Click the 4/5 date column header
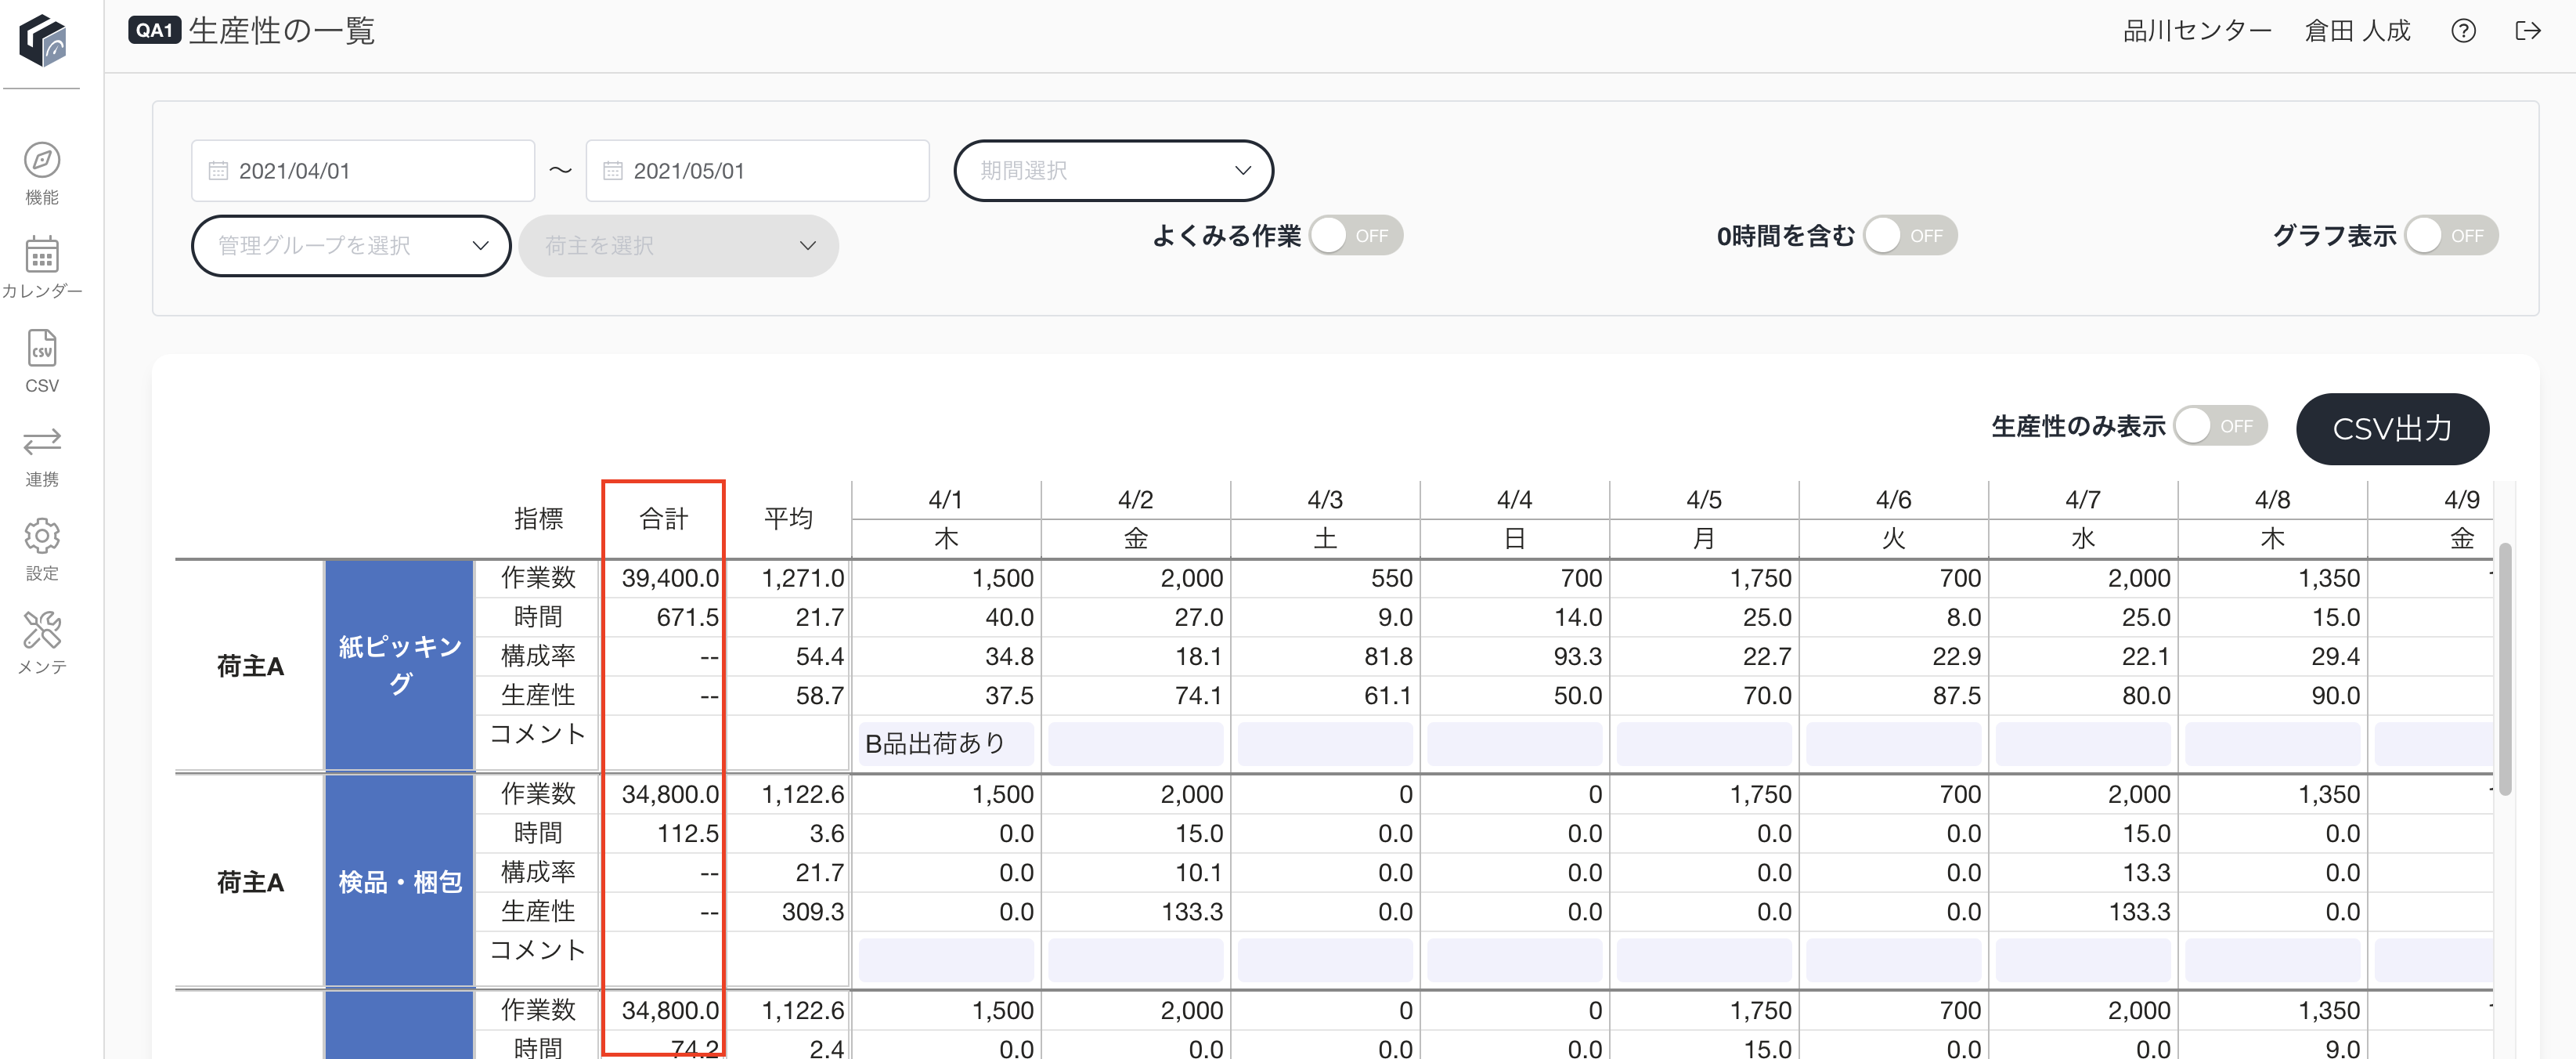Screen dimensions: 2576x1059 point(1704,500)
